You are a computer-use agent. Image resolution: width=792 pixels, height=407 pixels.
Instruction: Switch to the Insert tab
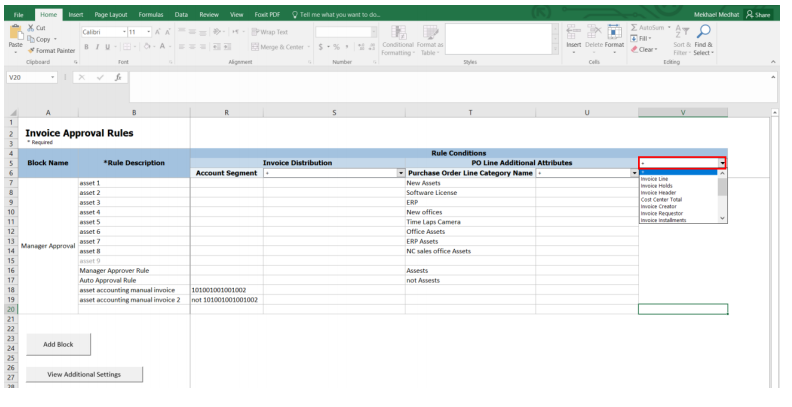[76, 15]
